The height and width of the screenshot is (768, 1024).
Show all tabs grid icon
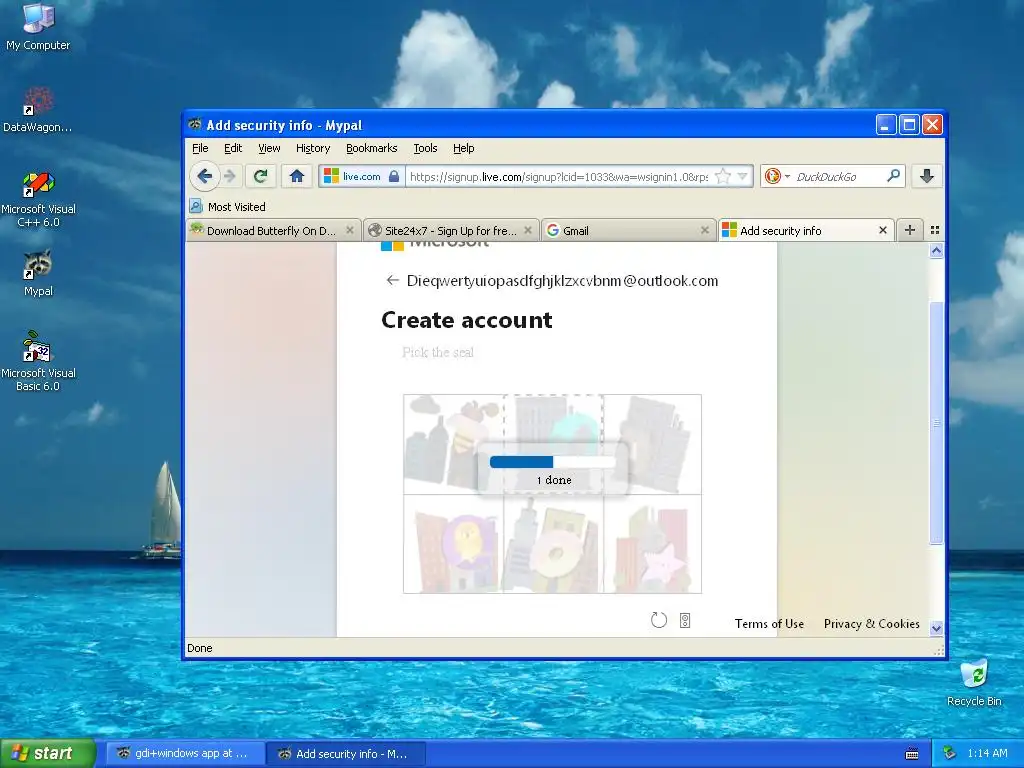(x=935, y=230)
